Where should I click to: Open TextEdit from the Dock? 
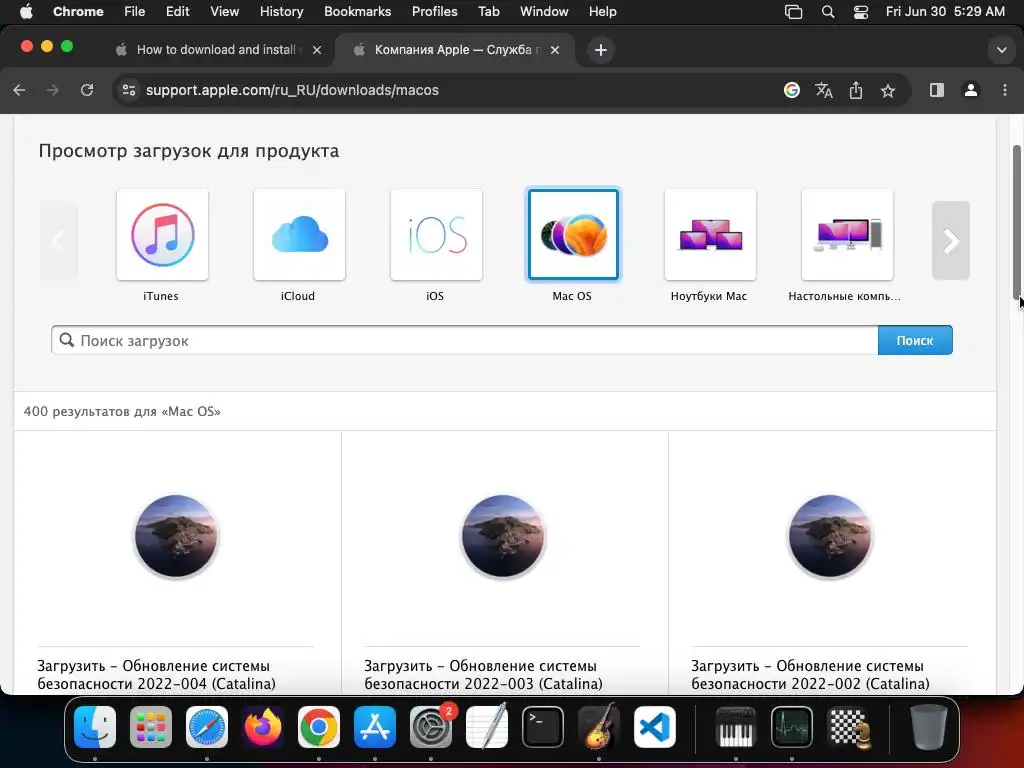pos(487,727)
